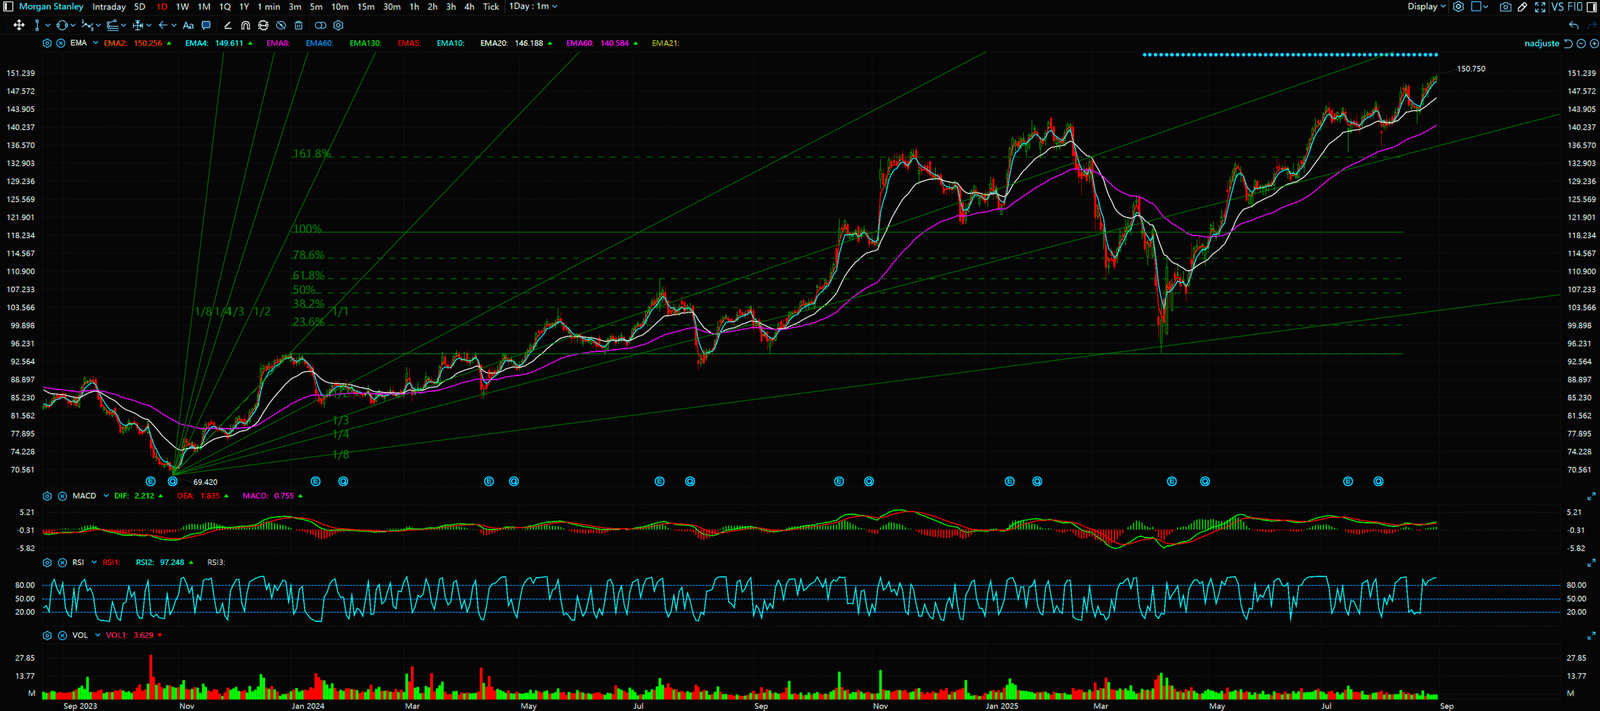This screenshot has width=1600, height=711.
Task: Open MACD indicator settings gear
Action: (47, 496)
